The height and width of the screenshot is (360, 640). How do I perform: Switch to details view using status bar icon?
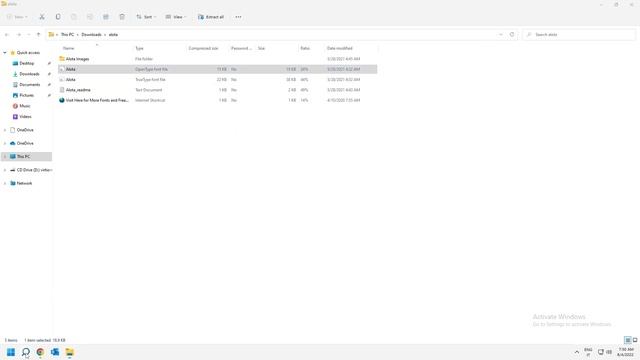628,340
